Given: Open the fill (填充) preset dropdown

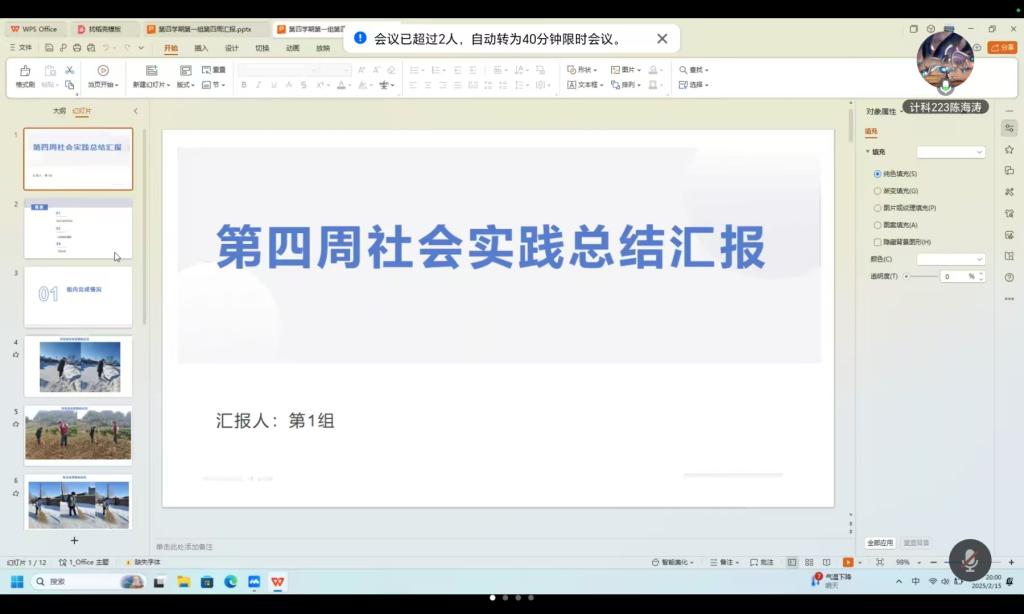Looking at the screenshot, I should point(951,152).
